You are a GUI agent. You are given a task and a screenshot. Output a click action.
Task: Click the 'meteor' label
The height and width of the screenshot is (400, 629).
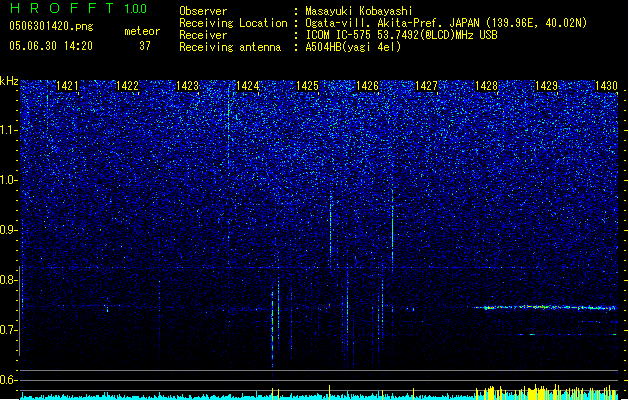pyautogui.click(x=142, y=31)
